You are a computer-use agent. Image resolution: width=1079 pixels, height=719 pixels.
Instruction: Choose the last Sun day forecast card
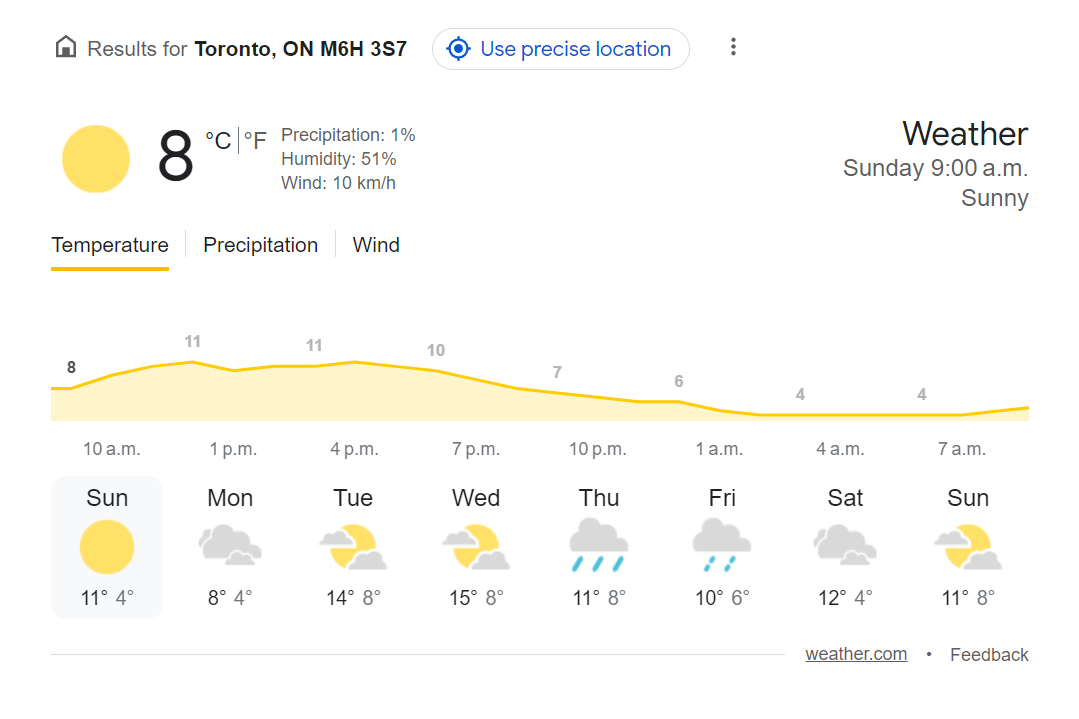pyautogui.click(x=968, y=548)
